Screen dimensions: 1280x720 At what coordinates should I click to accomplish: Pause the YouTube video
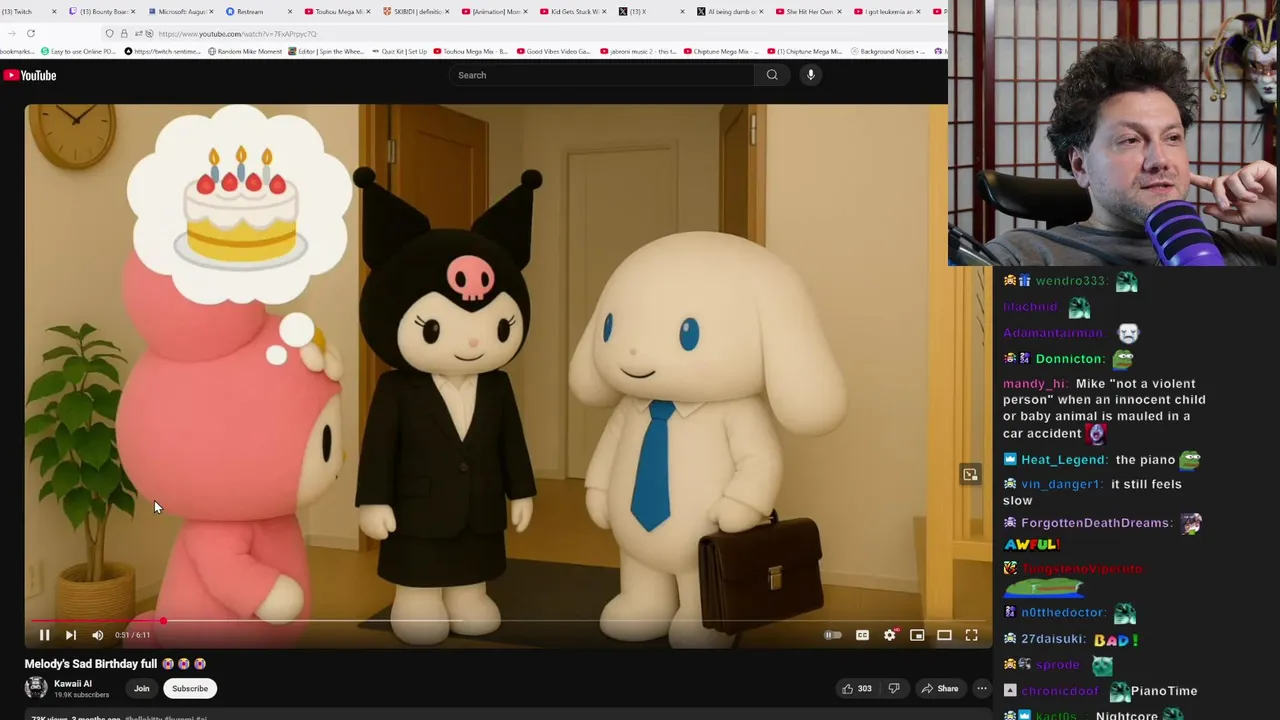coord(44,635)
